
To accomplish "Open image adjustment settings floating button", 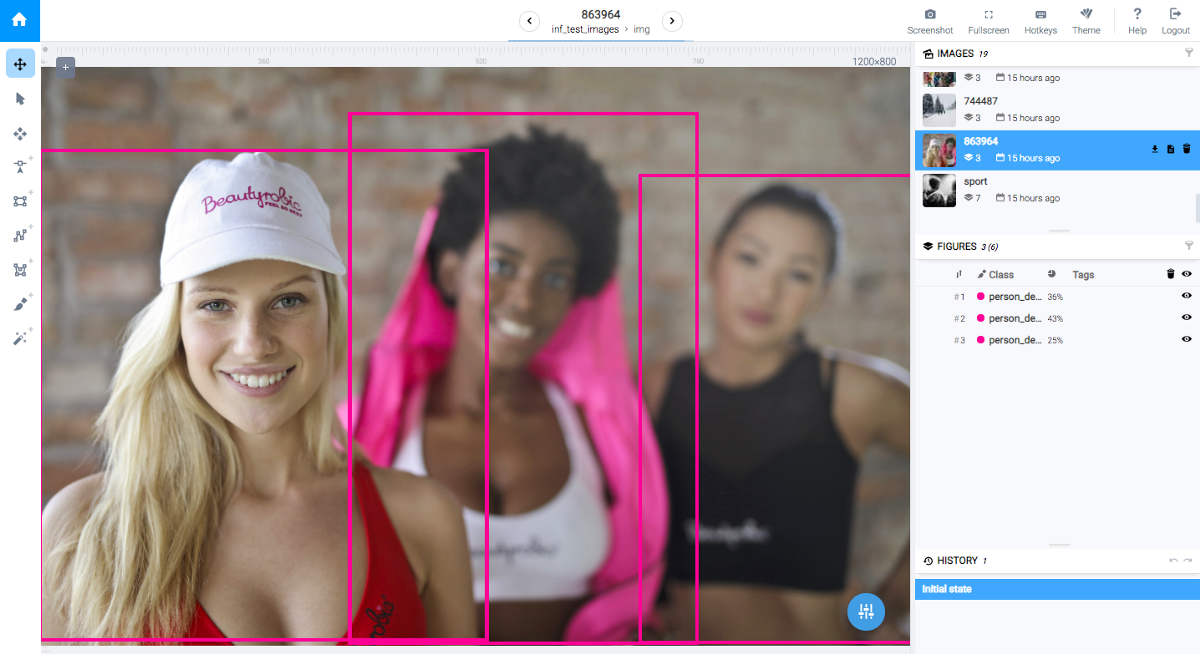I will (866, 611).
